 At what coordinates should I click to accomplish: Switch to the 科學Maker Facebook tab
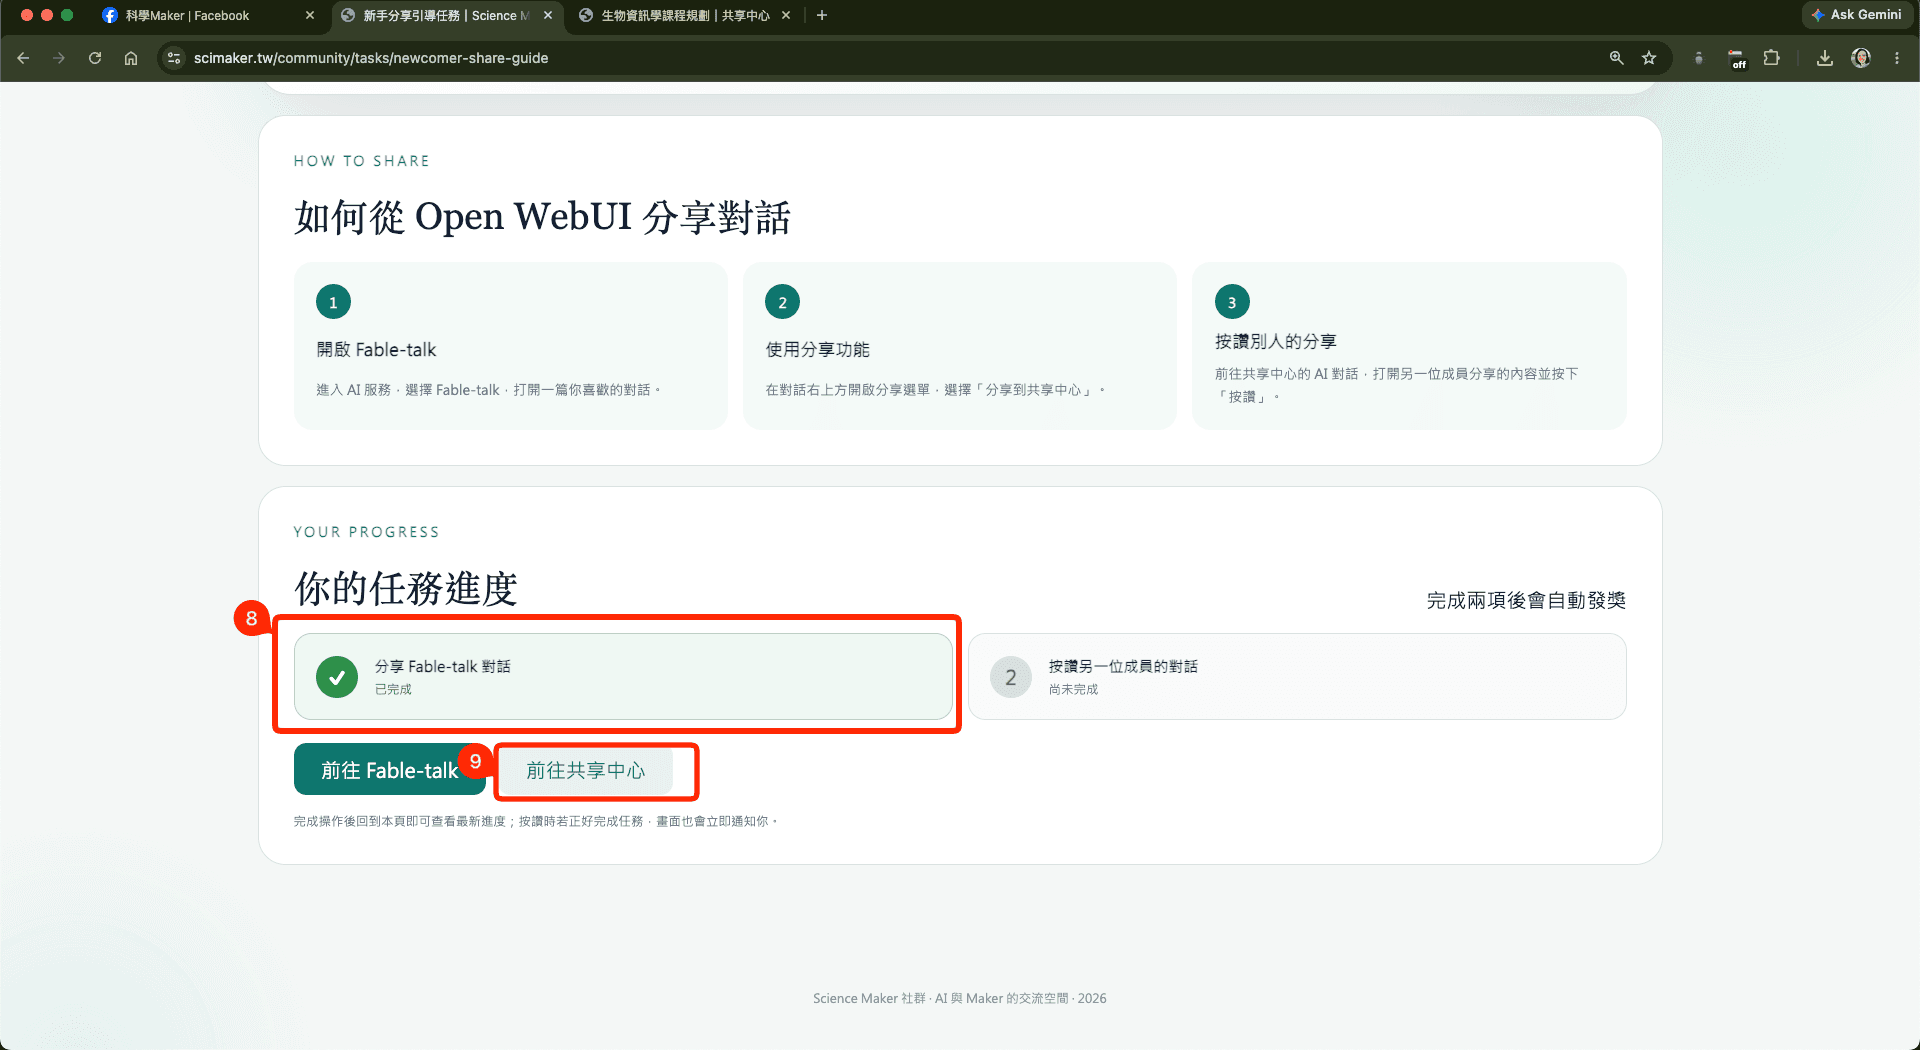click(x=208, y=16)
